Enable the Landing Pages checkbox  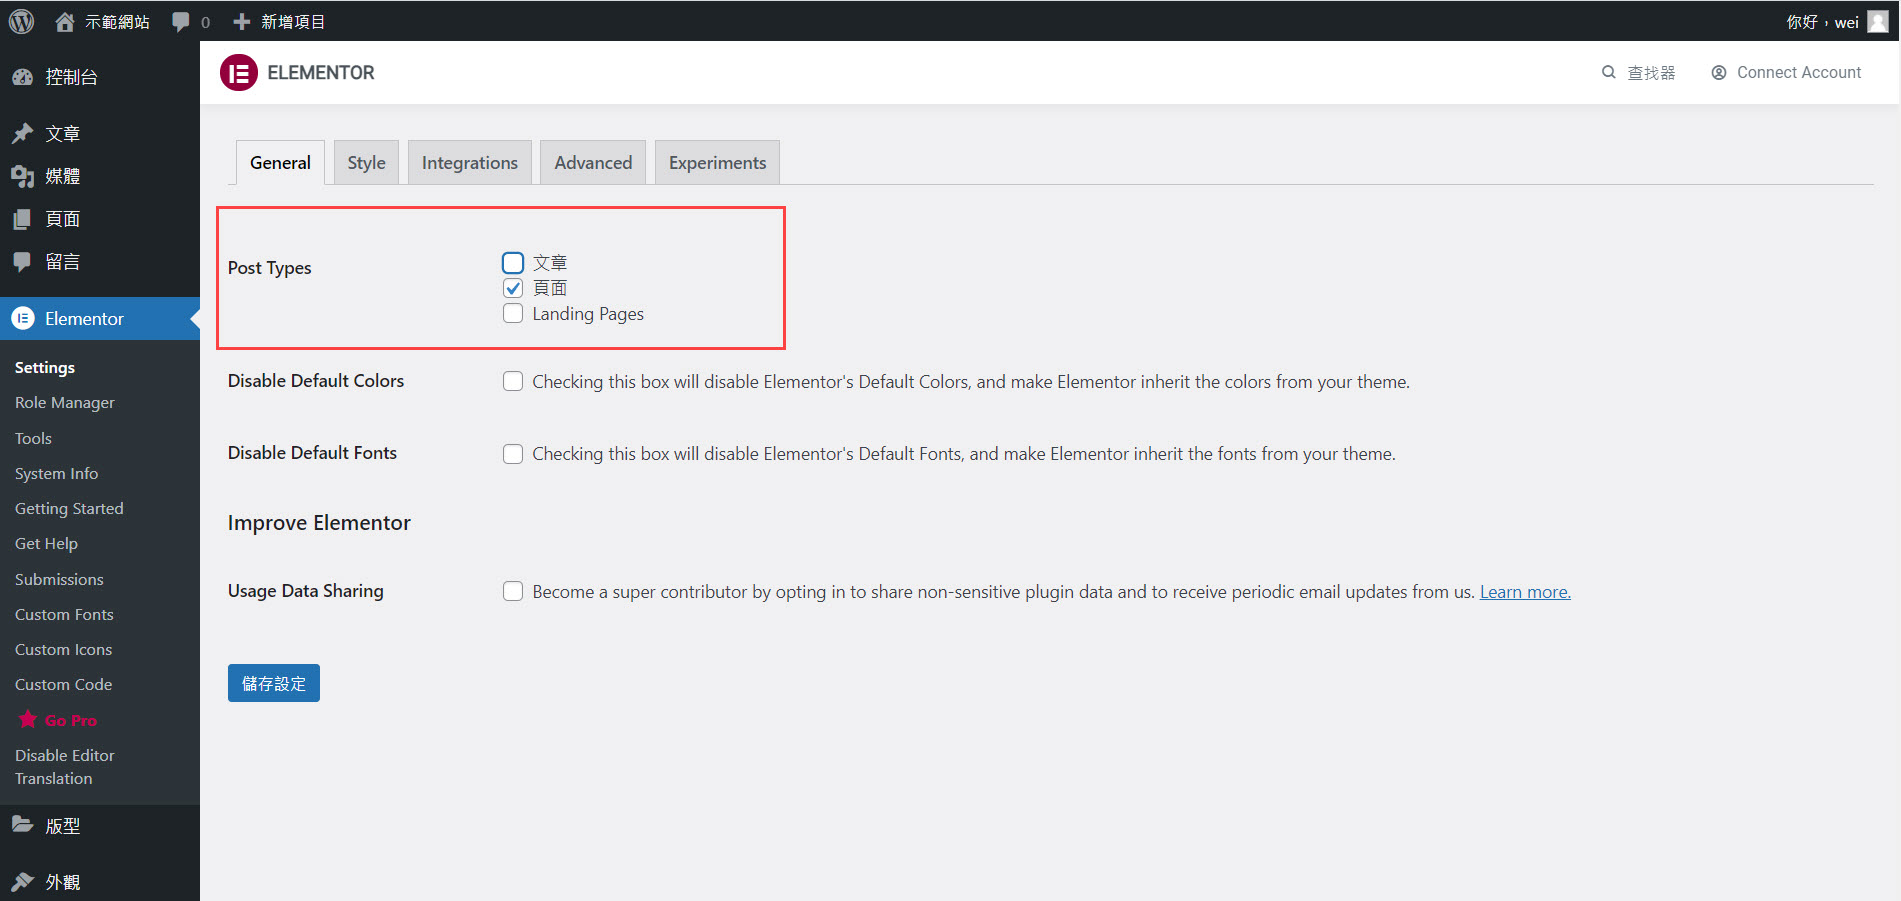click(x=513, y=313)
